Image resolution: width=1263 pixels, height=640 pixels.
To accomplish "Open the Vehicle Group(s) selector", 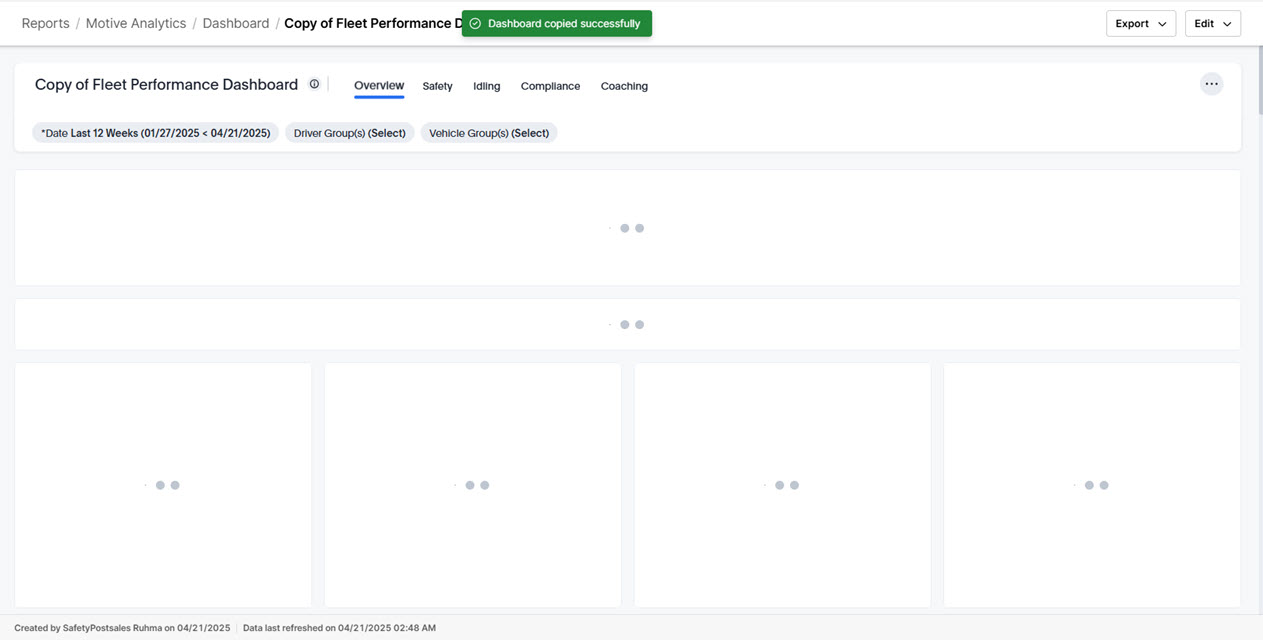I will [489, 132].
